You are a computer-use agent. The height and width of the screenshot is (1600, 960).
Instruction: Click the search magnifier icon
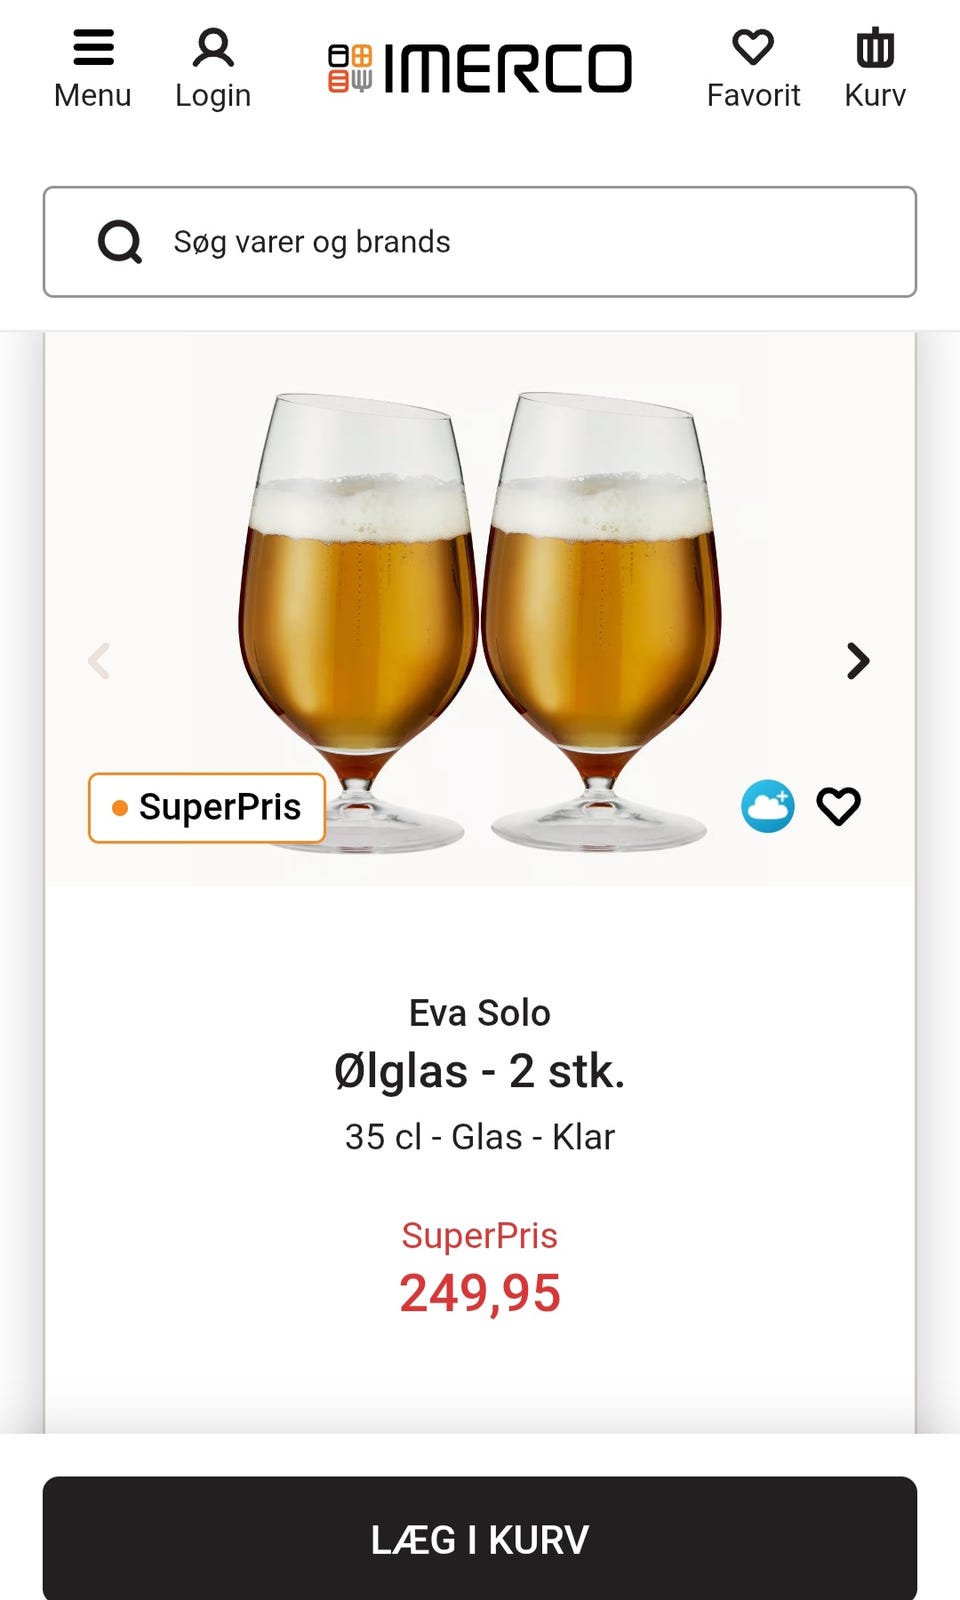(120, 242)
